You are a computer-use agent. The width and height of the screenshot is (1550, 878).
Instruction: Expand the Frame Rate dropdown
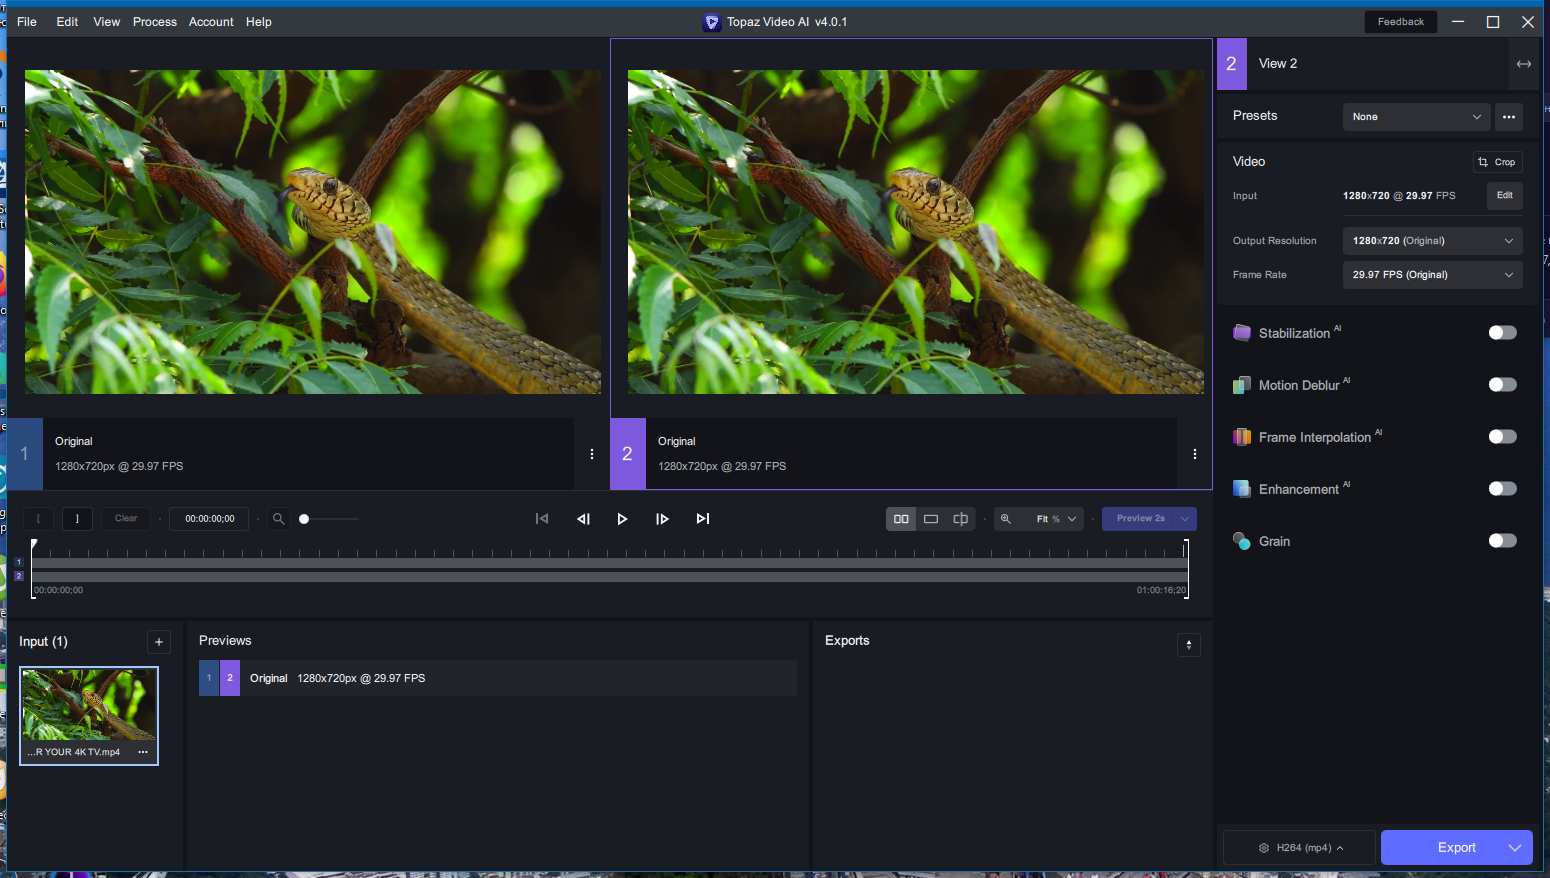click(1432, 275)
